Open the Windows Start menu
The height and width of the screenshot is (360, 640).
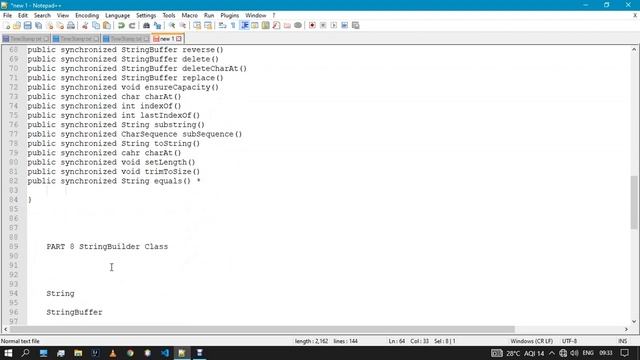(8, 353)
